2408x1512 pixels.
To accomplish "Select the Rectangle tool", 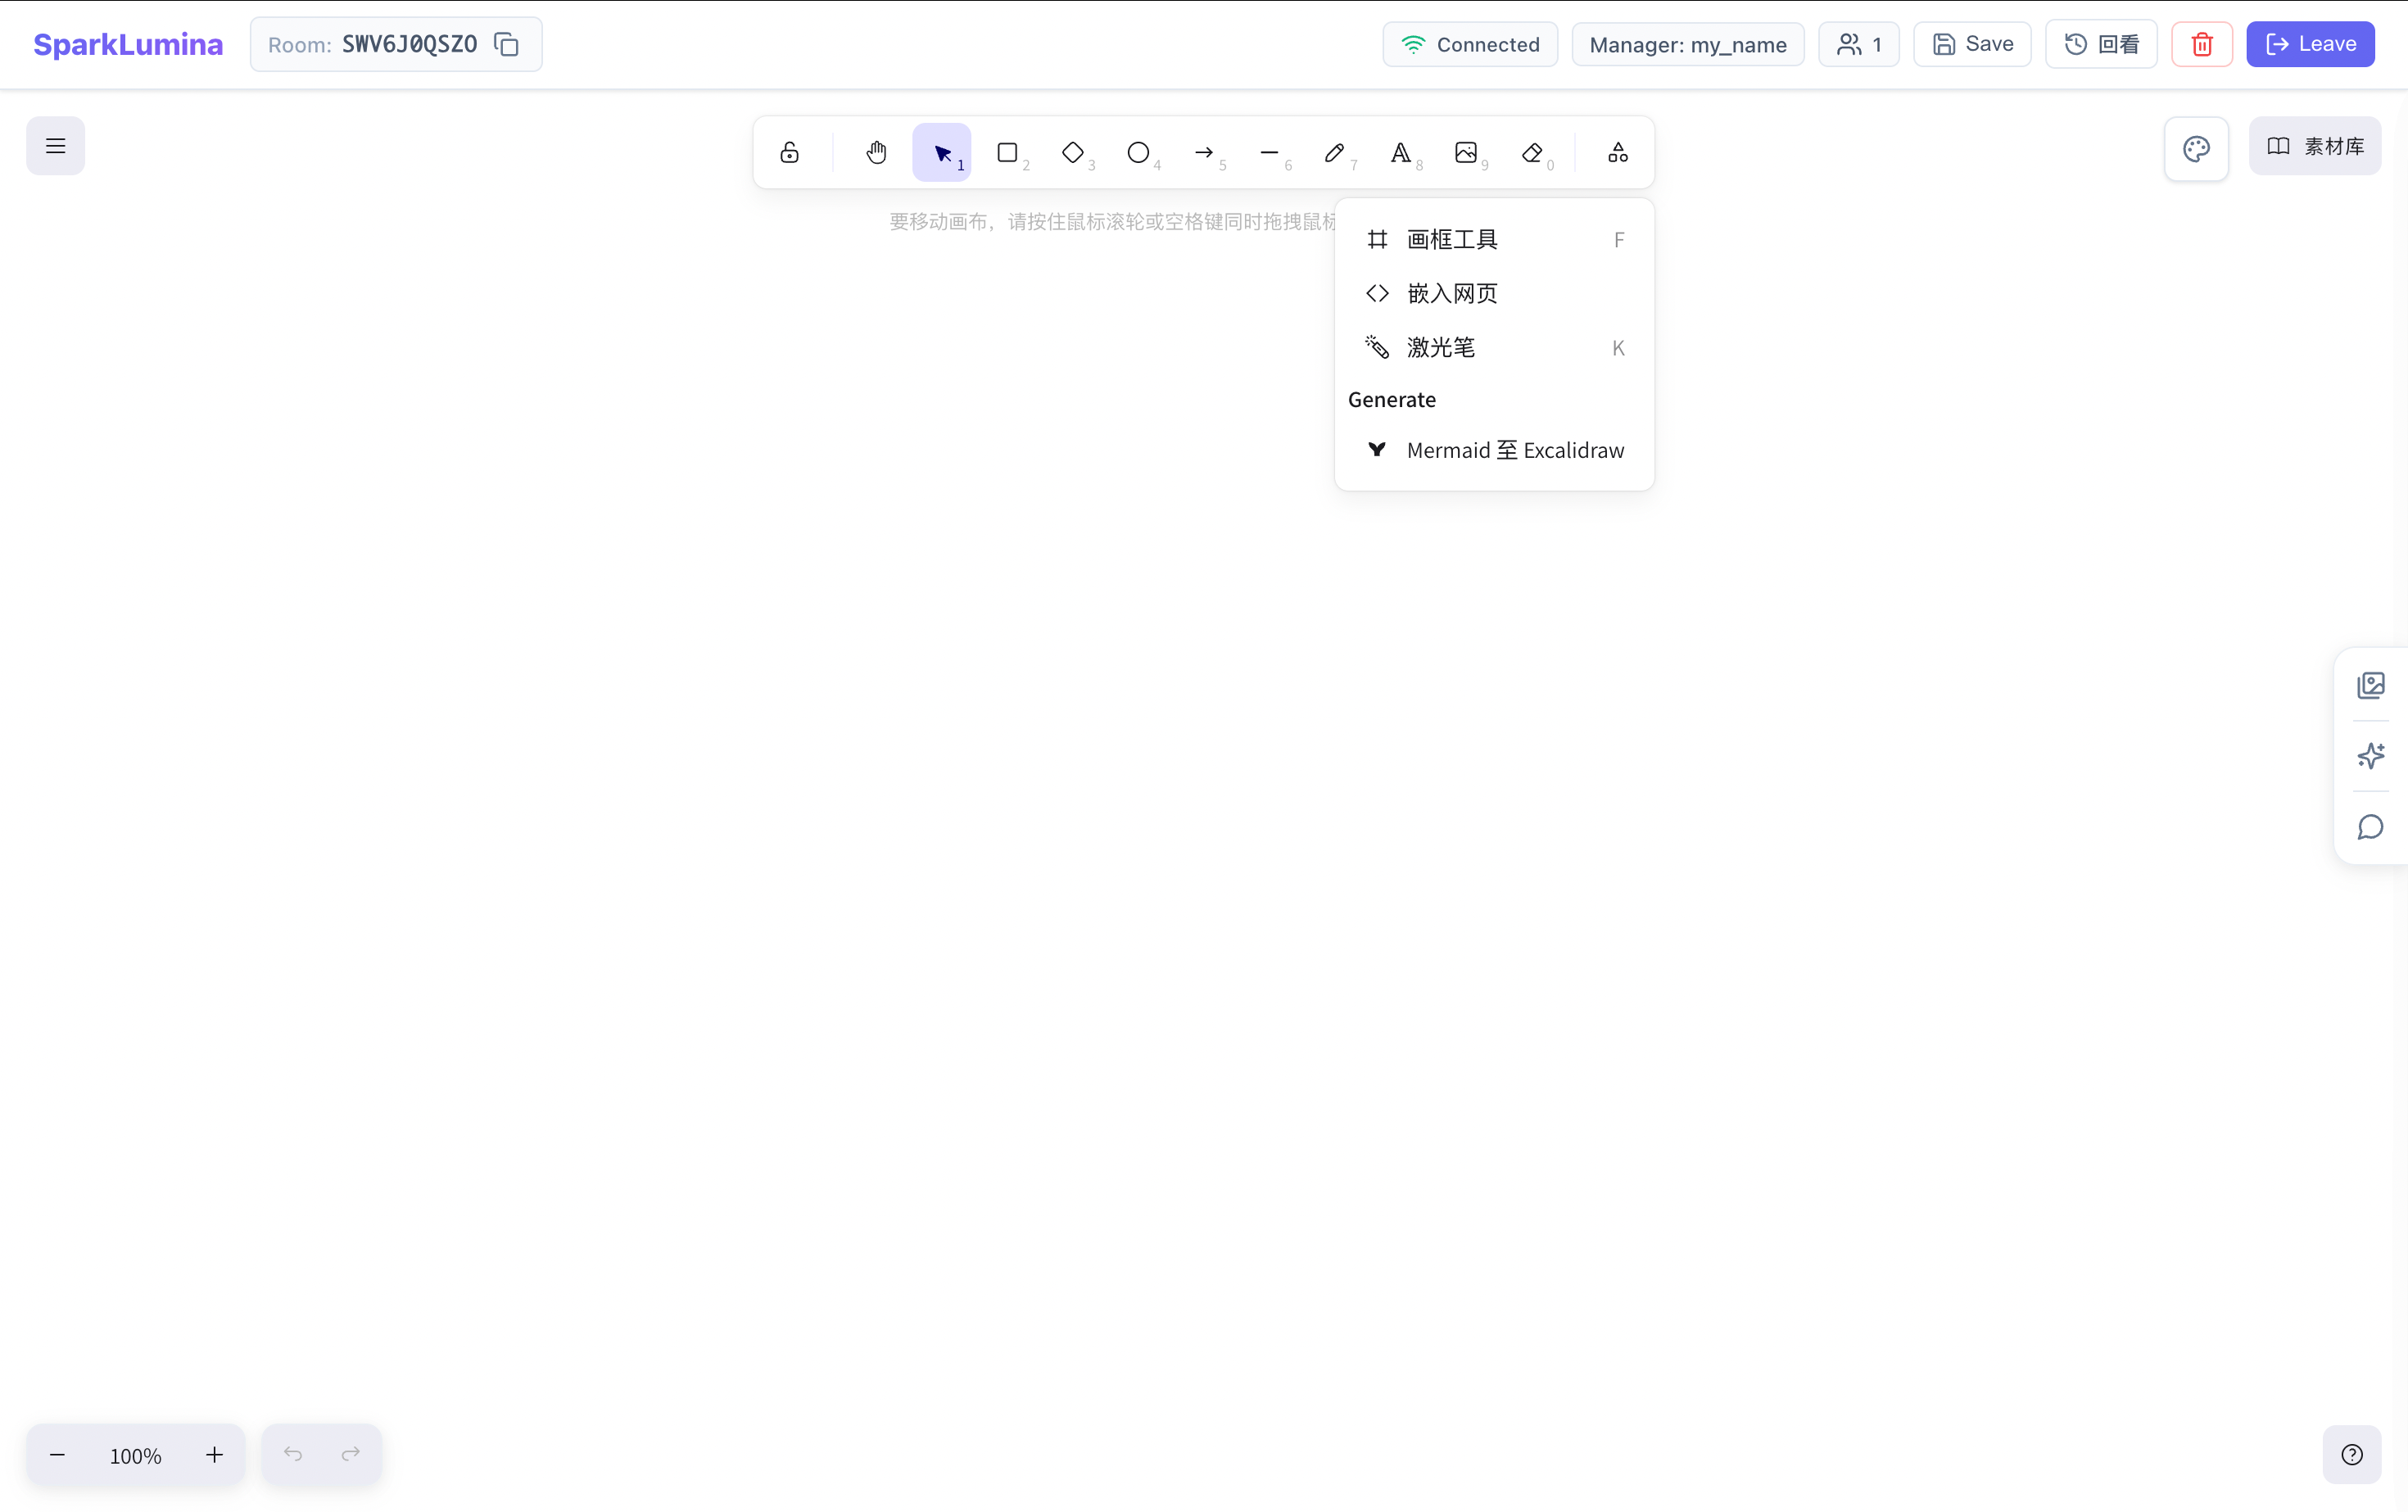I will 1008,152.
